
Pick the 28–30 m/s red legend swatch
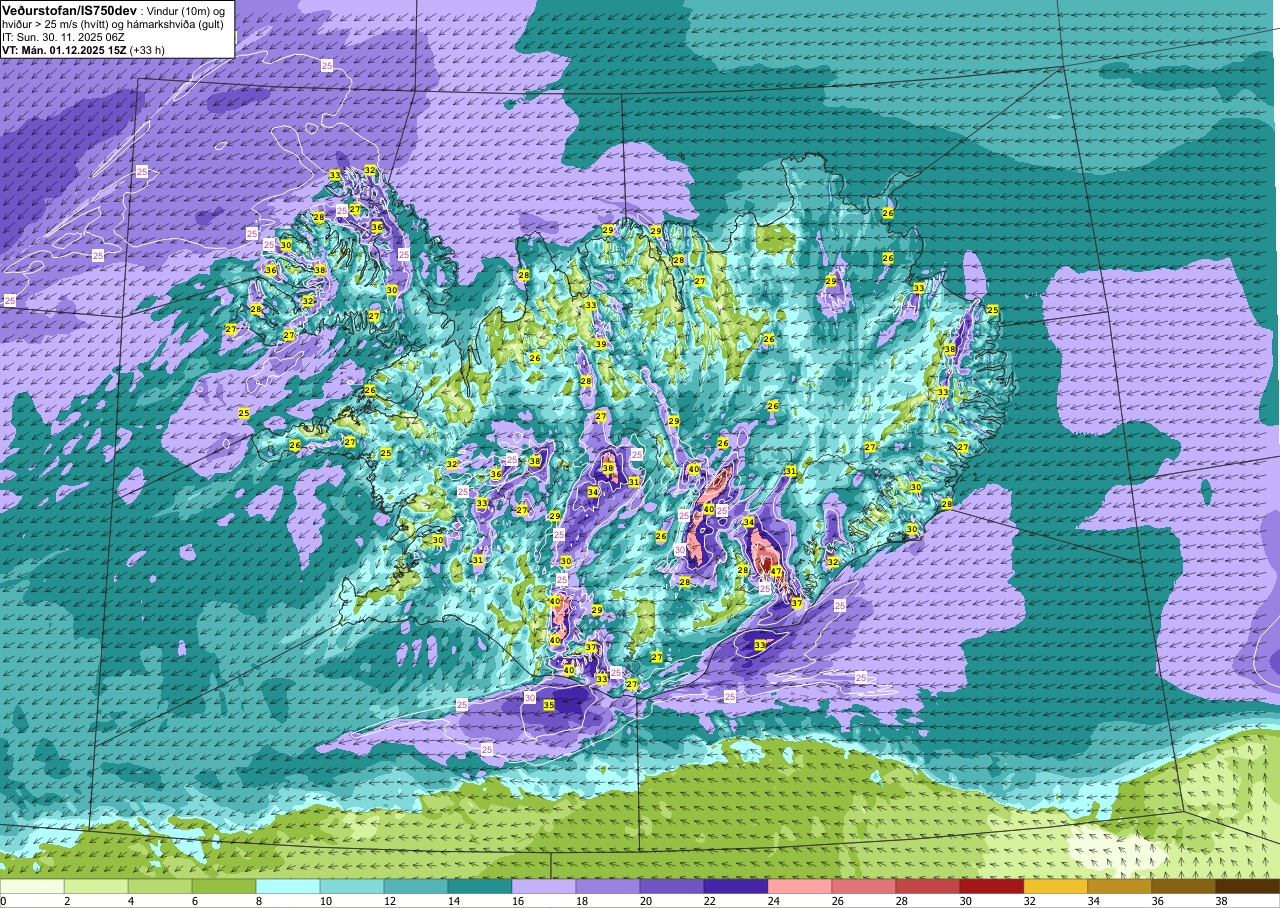[x=928, y=887]
